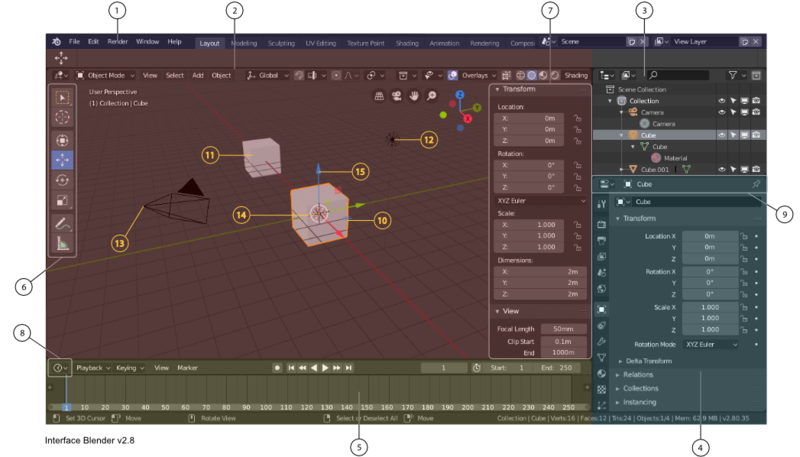Image resolution: width=800 pixels, height=457 pixels.
Task: Toggle visibility eye of Cube.001 row
Action: 721,169
